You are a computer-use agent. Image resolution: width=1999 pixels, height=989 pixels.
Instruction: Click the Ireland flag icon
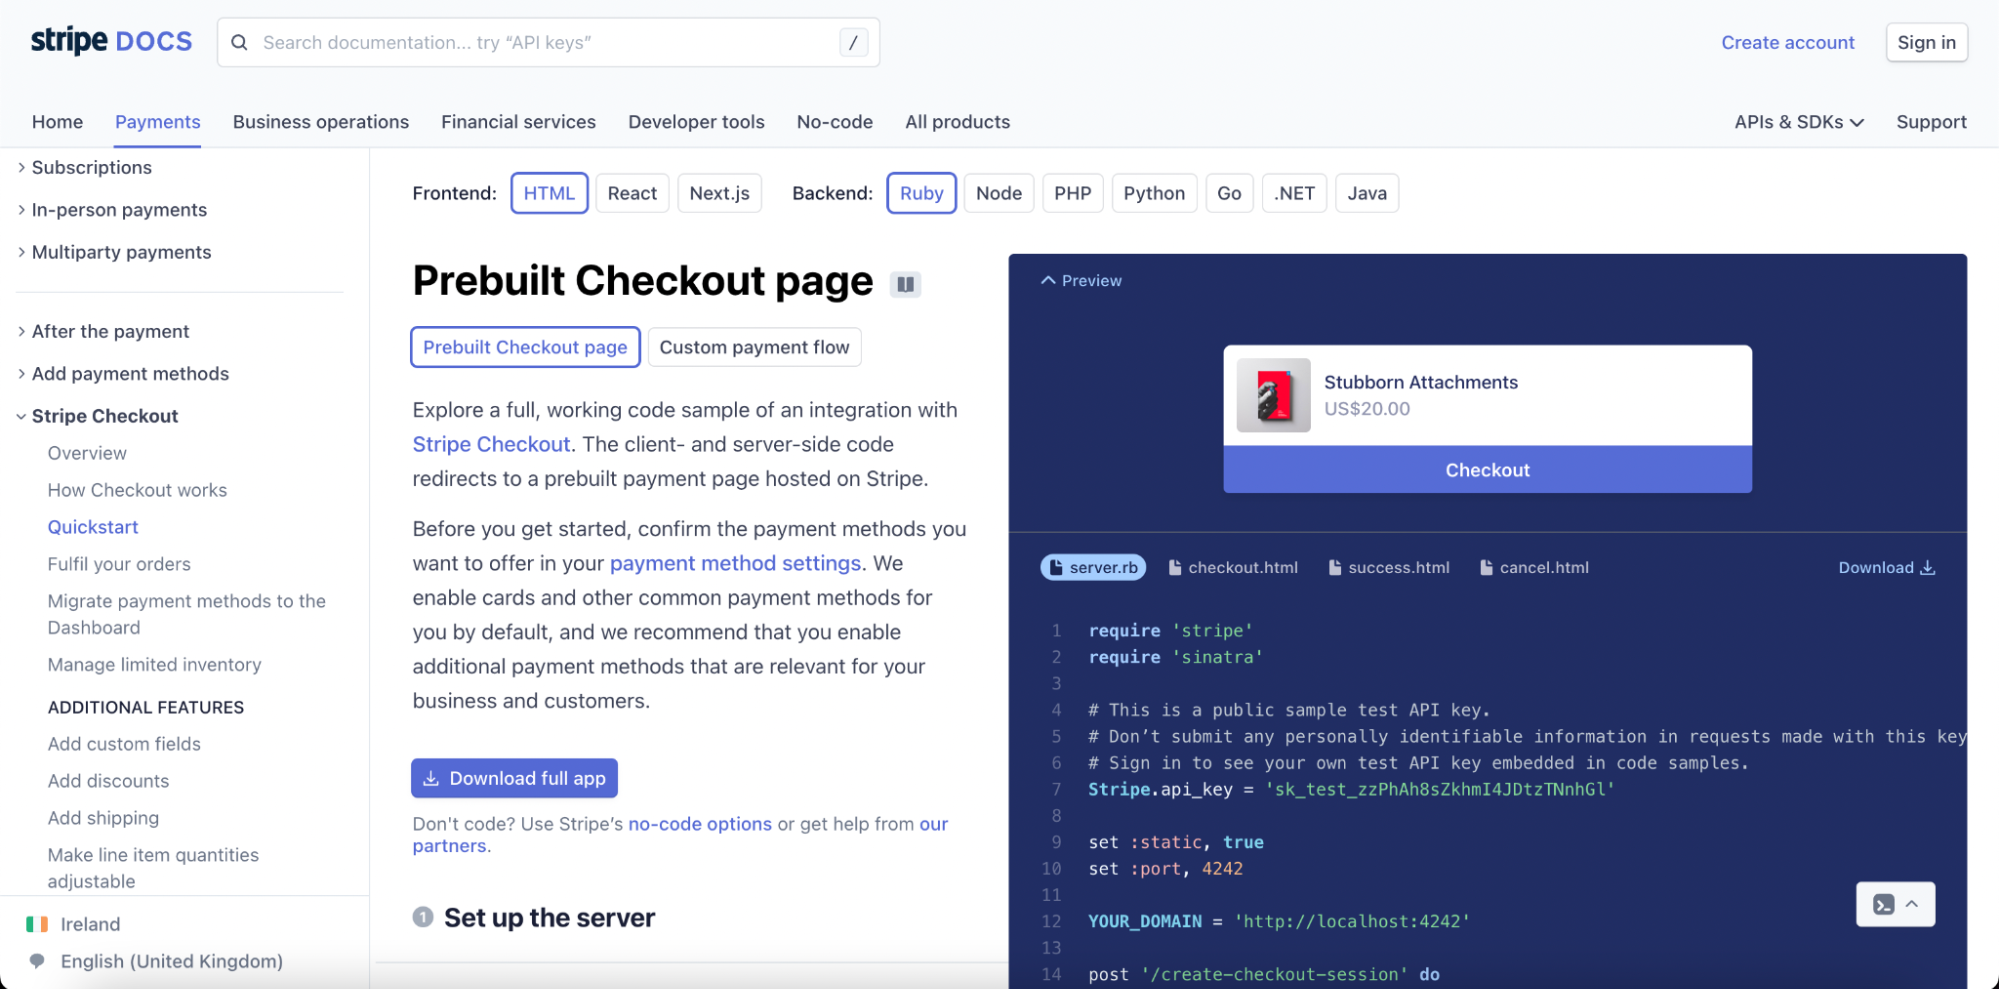click(37, 924)
